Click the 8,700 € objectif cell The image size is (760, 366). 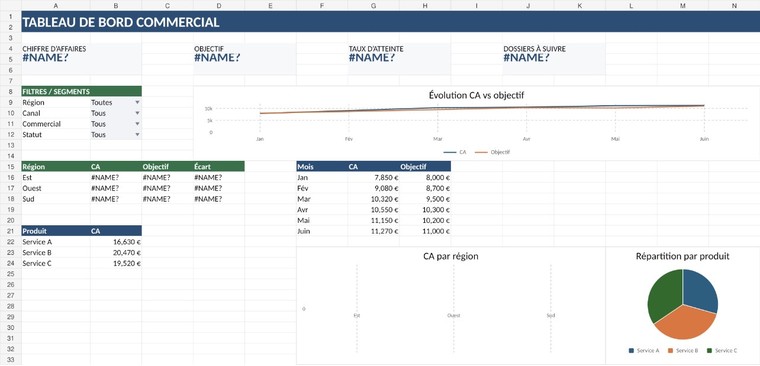coord(425,188)
